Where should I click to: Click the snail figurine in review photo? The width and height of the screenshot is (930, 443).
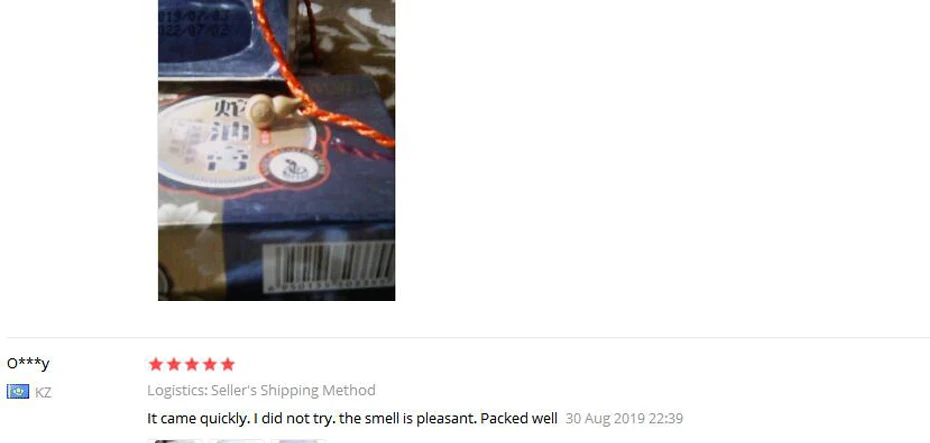pos(274,110)
